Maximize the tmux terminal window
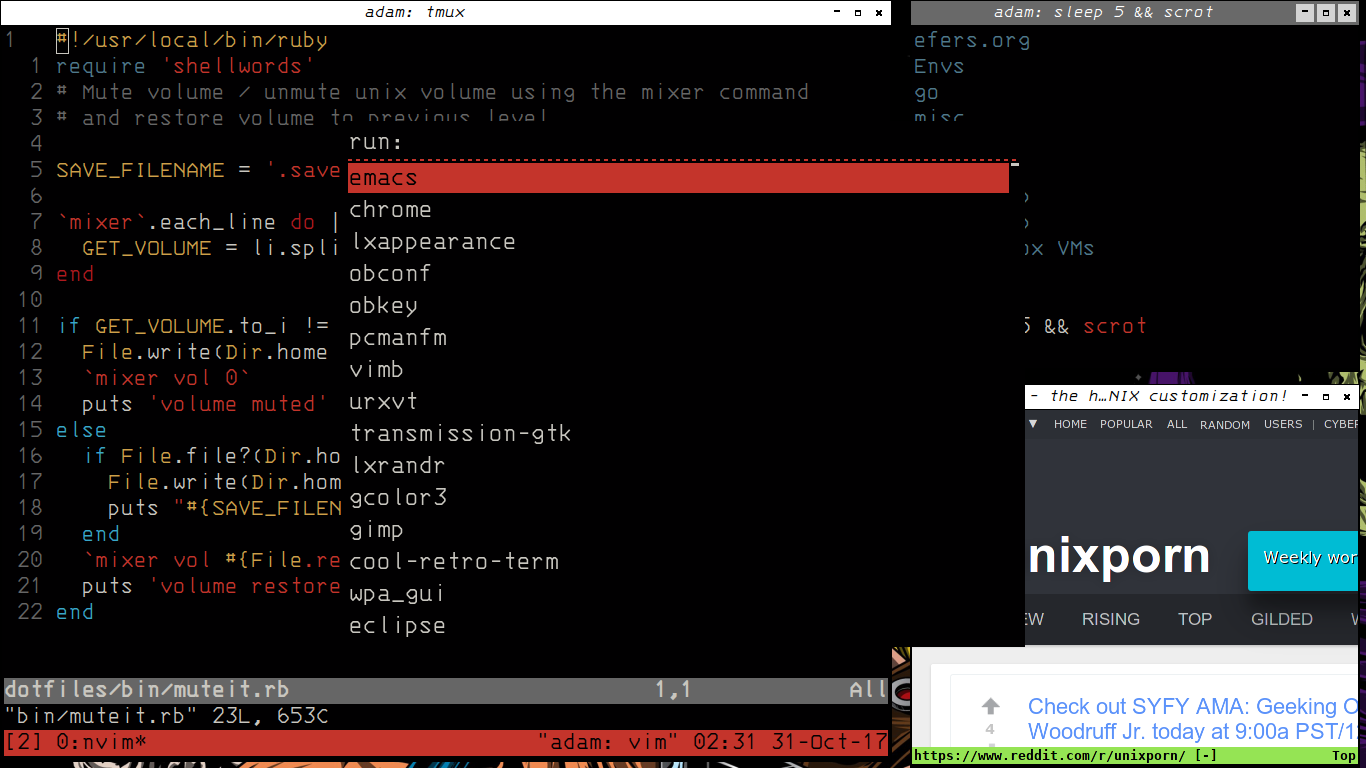Viewport: 1366px width, 768px height. pos(858,13)
